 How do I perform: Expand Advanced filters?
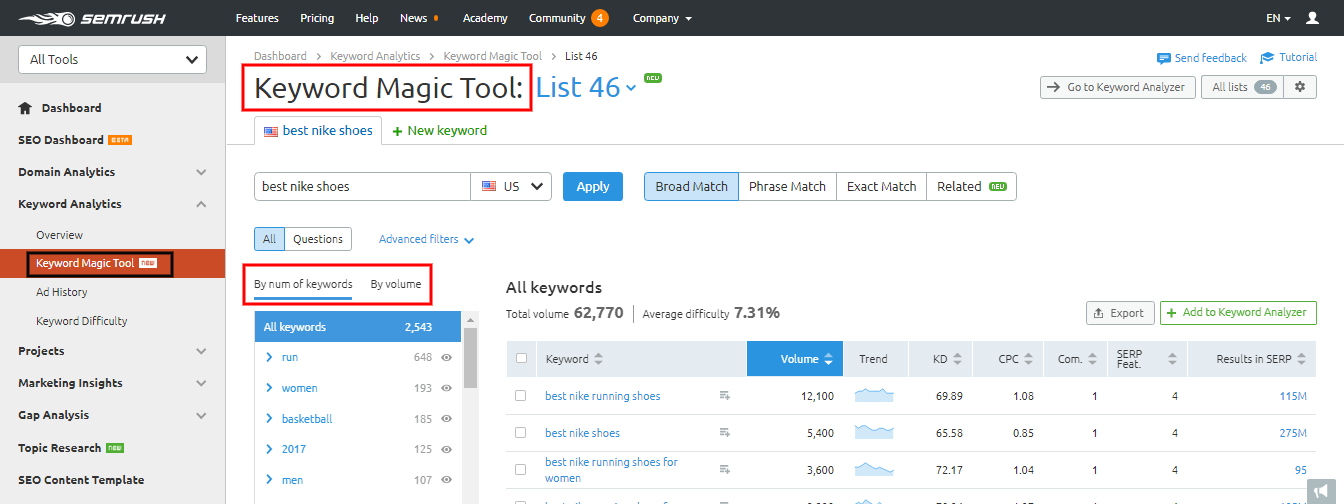pos(426,240)
